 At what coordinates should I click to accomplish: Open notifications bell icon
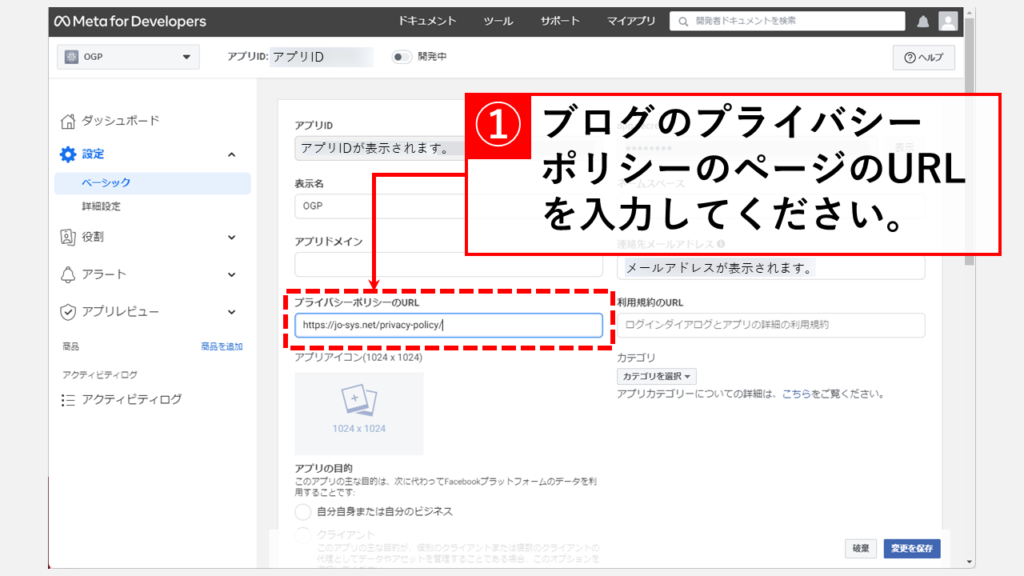tap(922, 22)
